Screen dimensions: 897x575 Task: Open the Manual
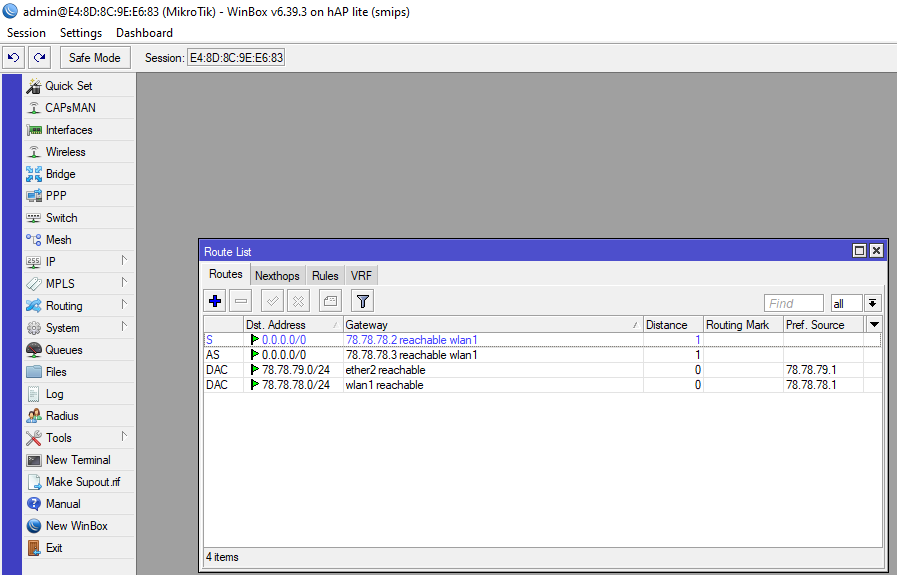[79, 504]
